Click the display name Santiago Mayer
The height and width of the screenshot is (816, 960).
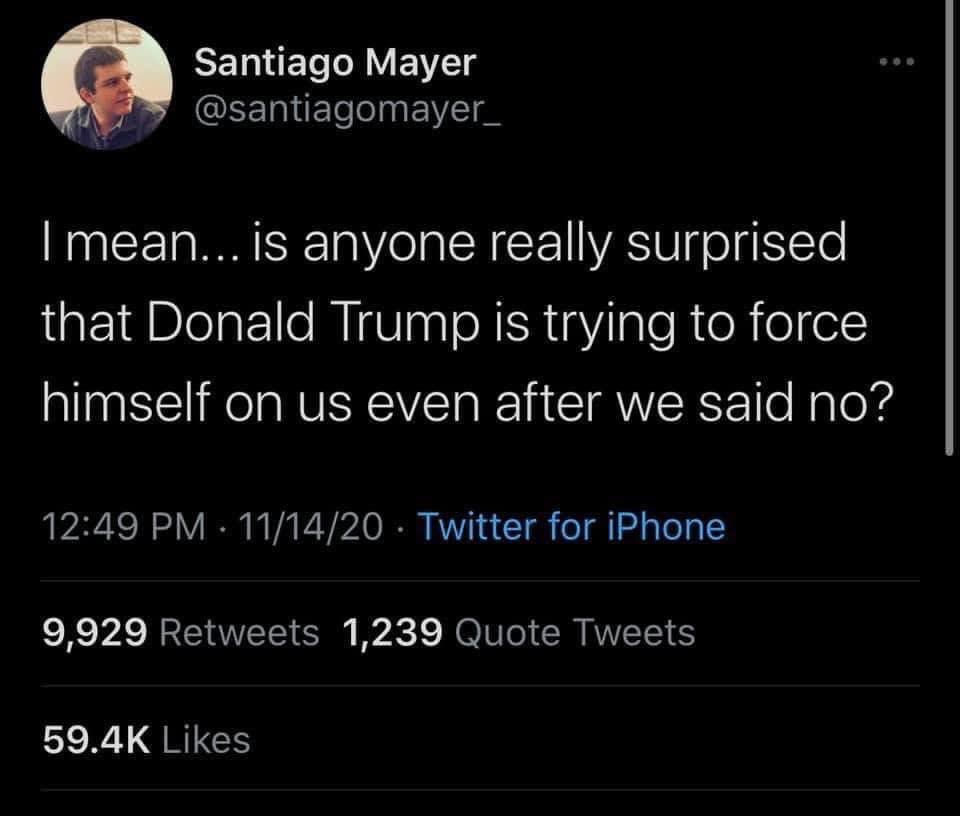[x=335, y=64]
